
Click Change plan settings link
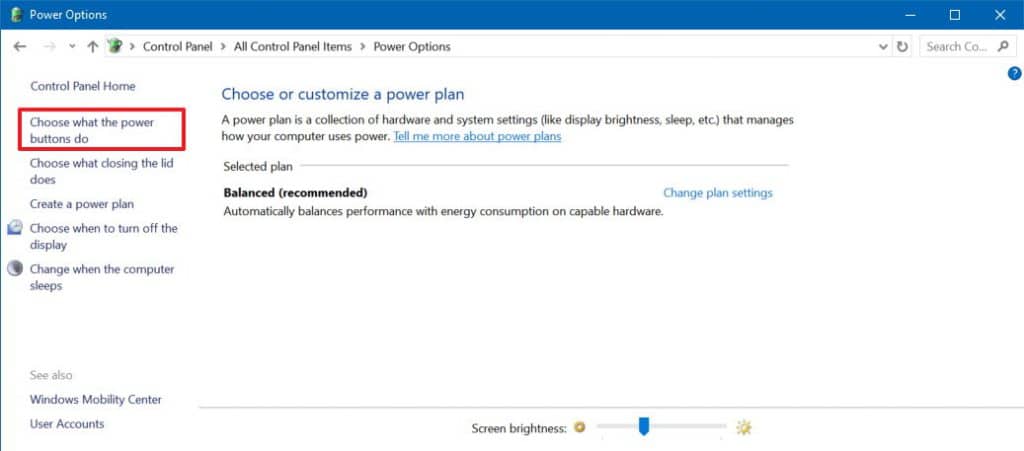[x=718, y=193]
